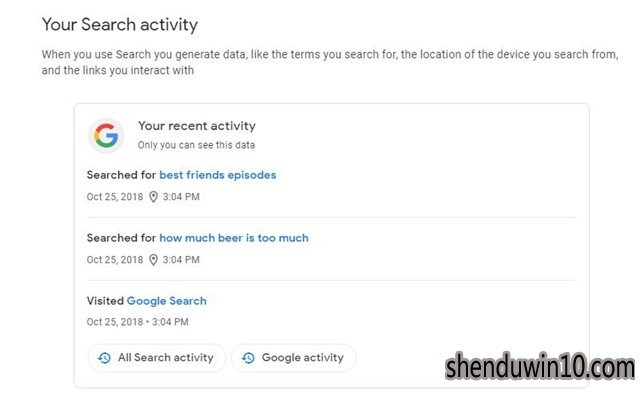The height and width of the screenshot is (393, 640).
Task: Click 'Only you can see this data' text
Action: [x=196, y=145]
